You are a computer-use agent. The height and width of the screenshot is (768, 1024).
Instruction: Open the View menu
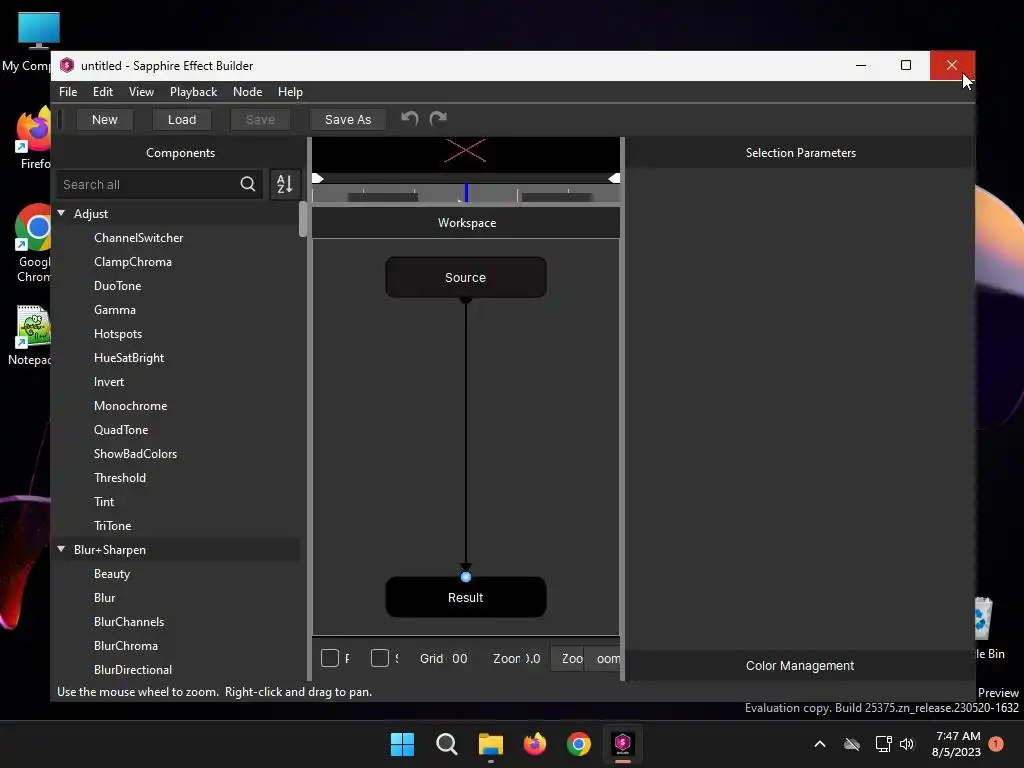tap(141, 92)
